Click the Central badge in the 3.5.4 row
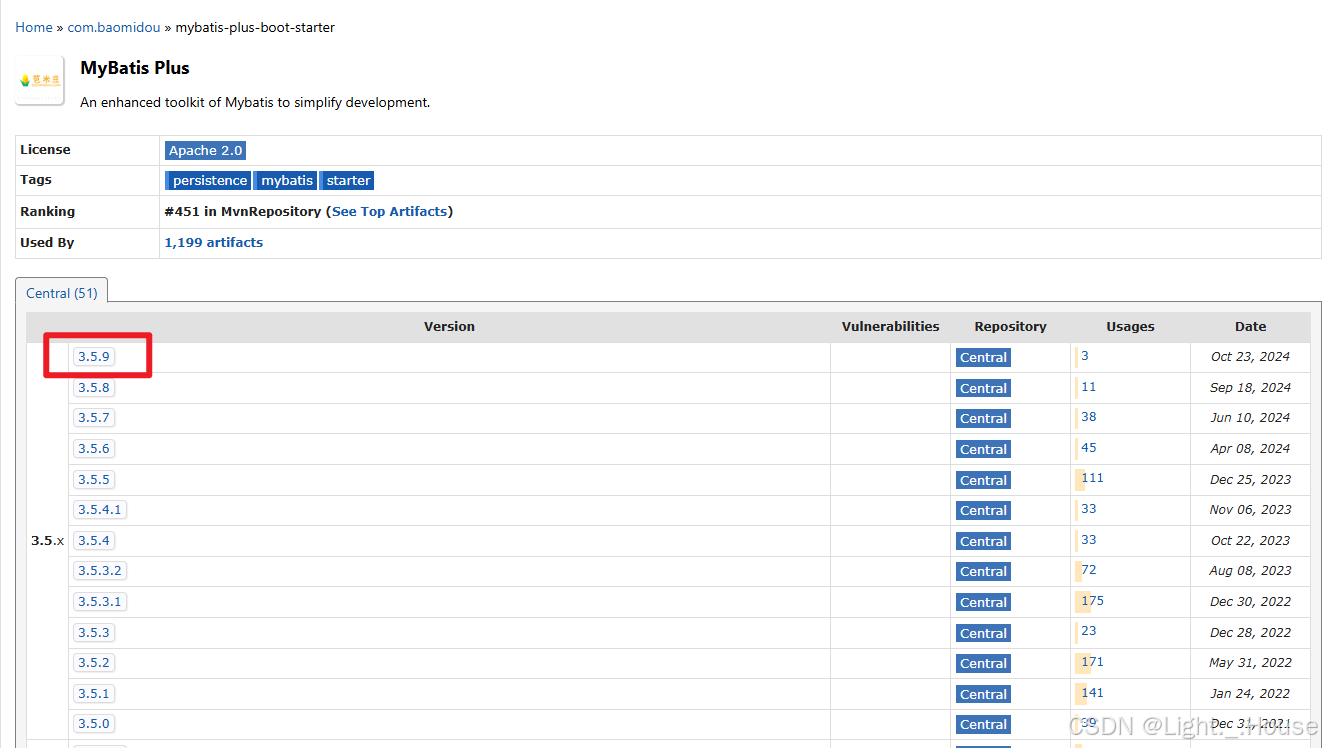Screen dimensions: 1322x748 tap(983, 542)
